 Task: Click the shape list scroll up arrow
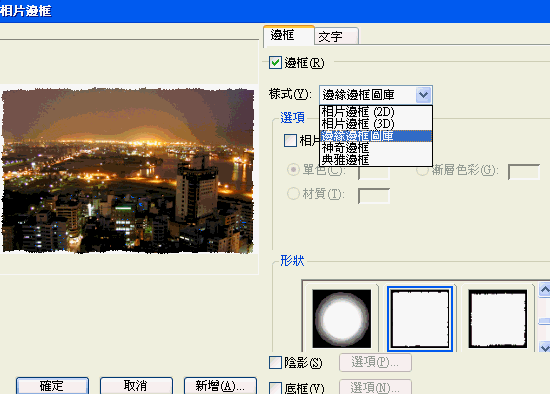(x=544, y=290)
